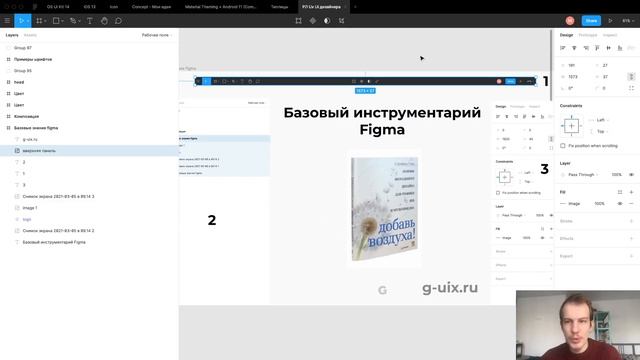This screenshot has width=640, height=360.
Task: Add a stroke with Stroke plus button
Action: [x=631, y=221]
